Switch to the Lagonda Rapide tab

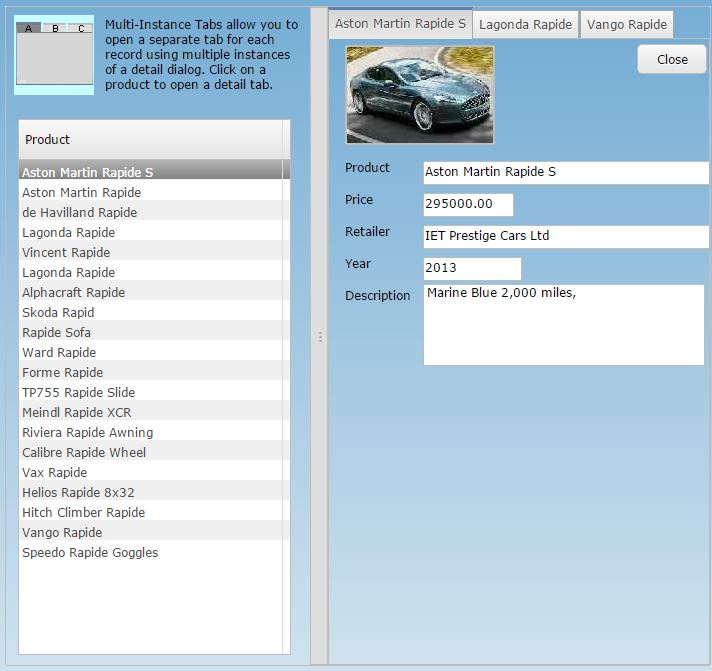click(x=525, y=24)
